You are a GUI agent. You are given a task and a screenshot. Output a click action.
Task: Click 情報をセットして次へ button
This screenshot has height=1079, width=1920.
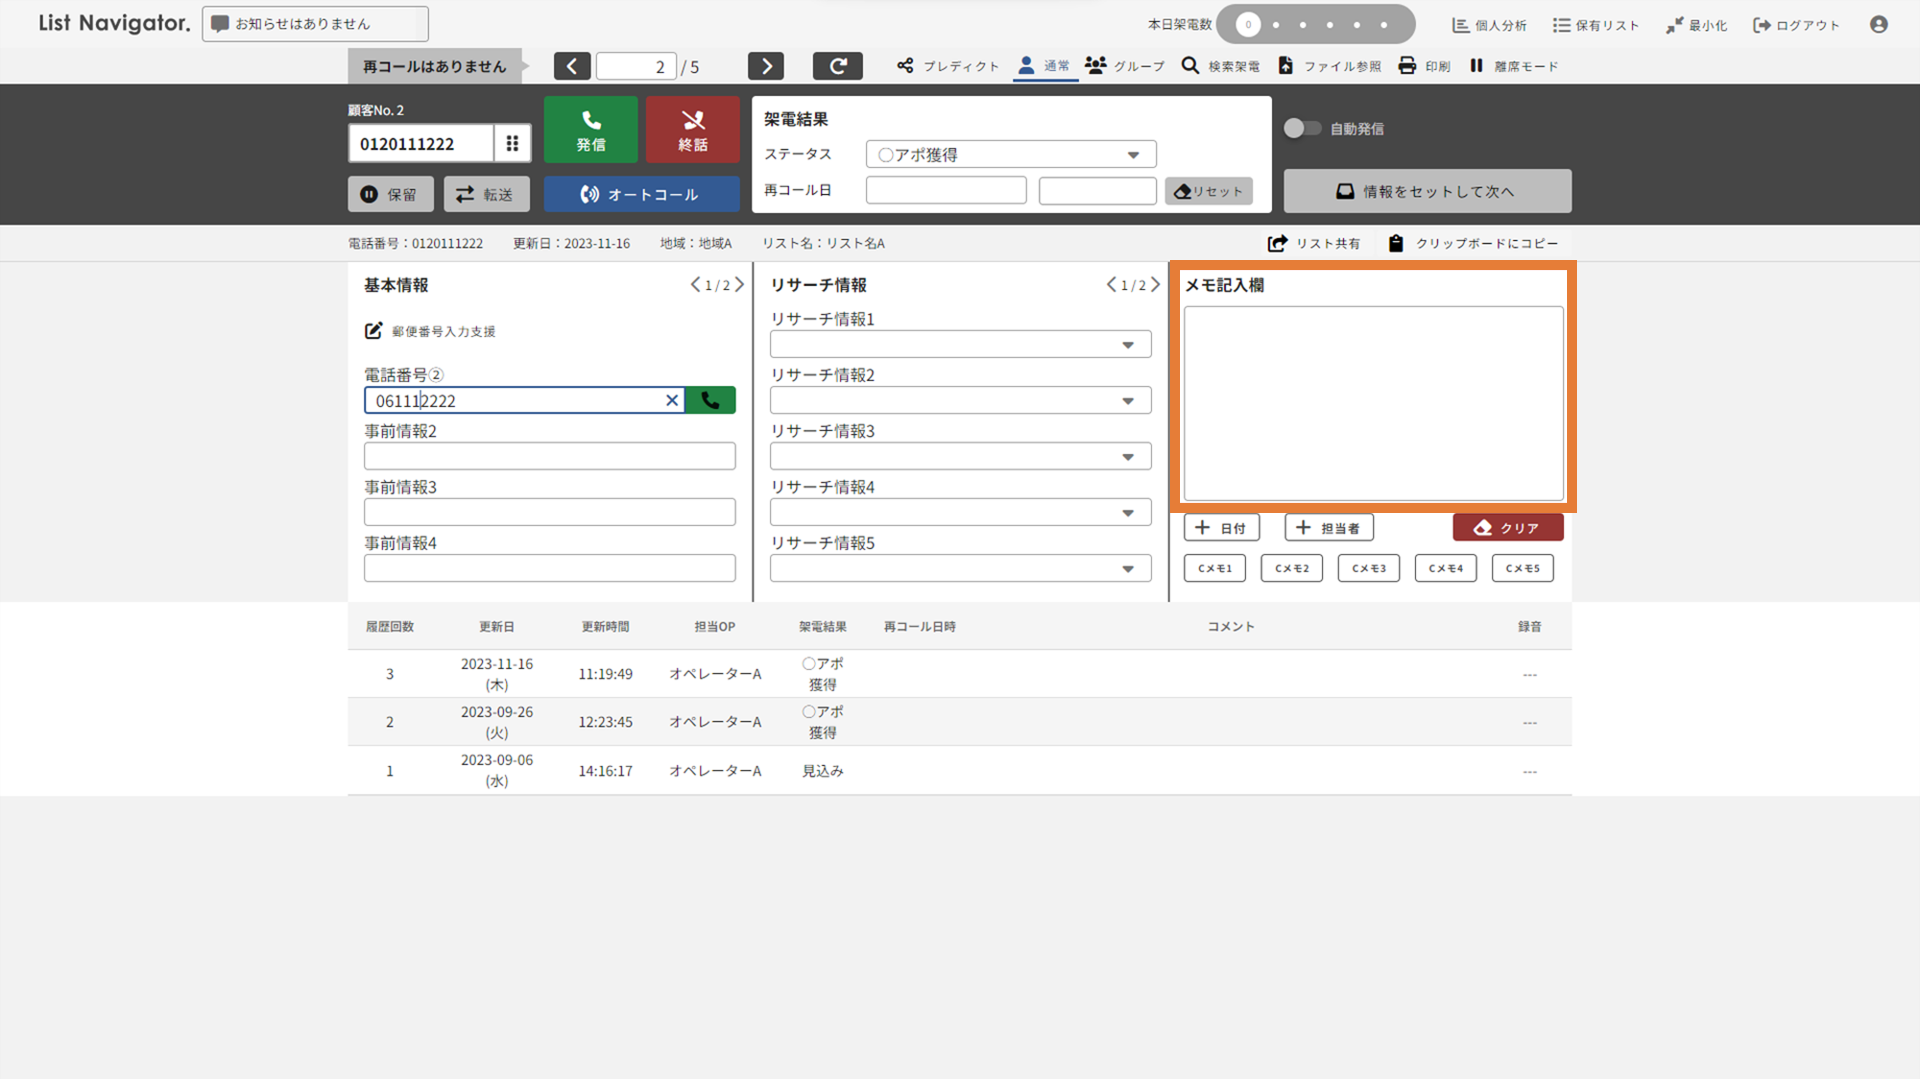point(1427,191)
